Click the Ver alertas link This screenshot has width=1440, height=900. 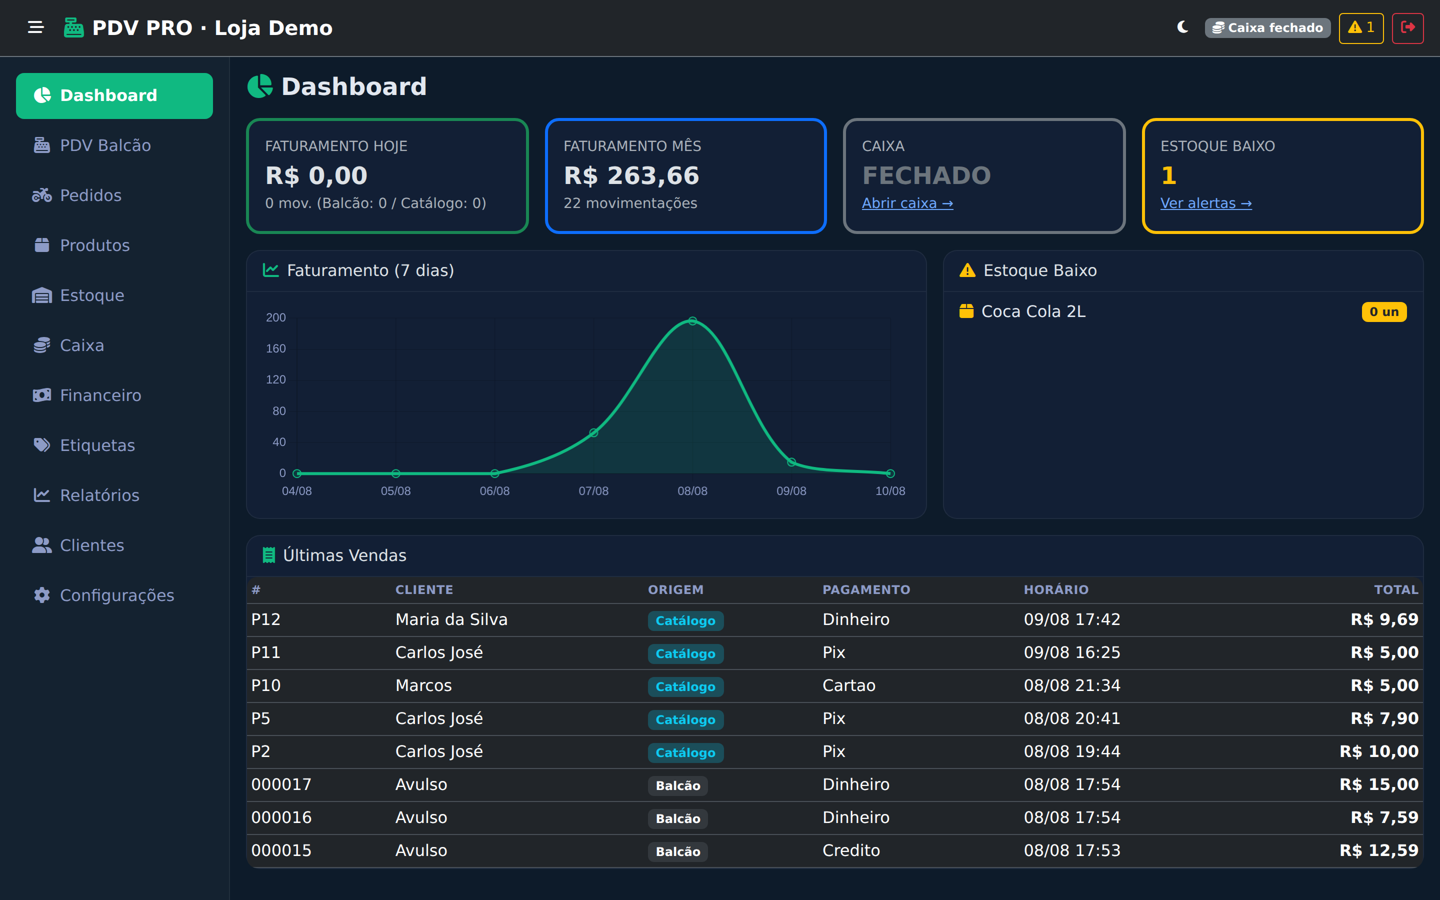(1206, 203)
